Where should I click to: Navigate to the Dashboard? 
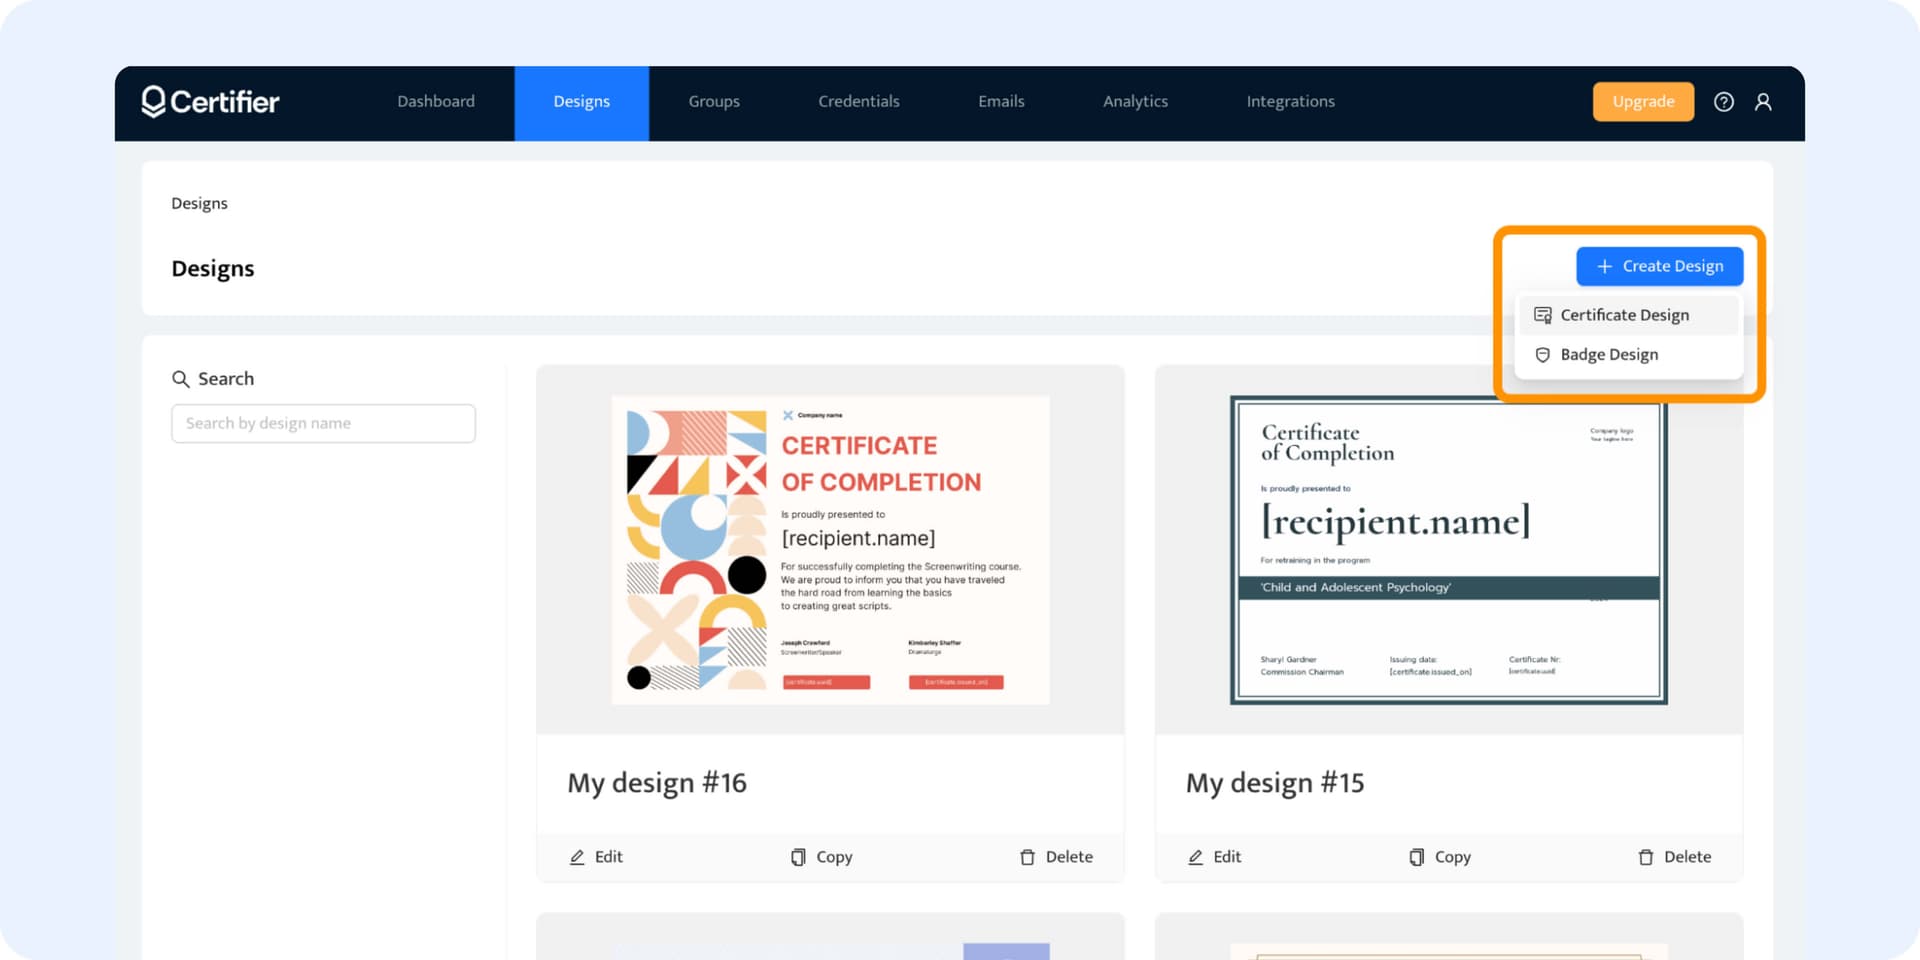[x=436, y=101]
